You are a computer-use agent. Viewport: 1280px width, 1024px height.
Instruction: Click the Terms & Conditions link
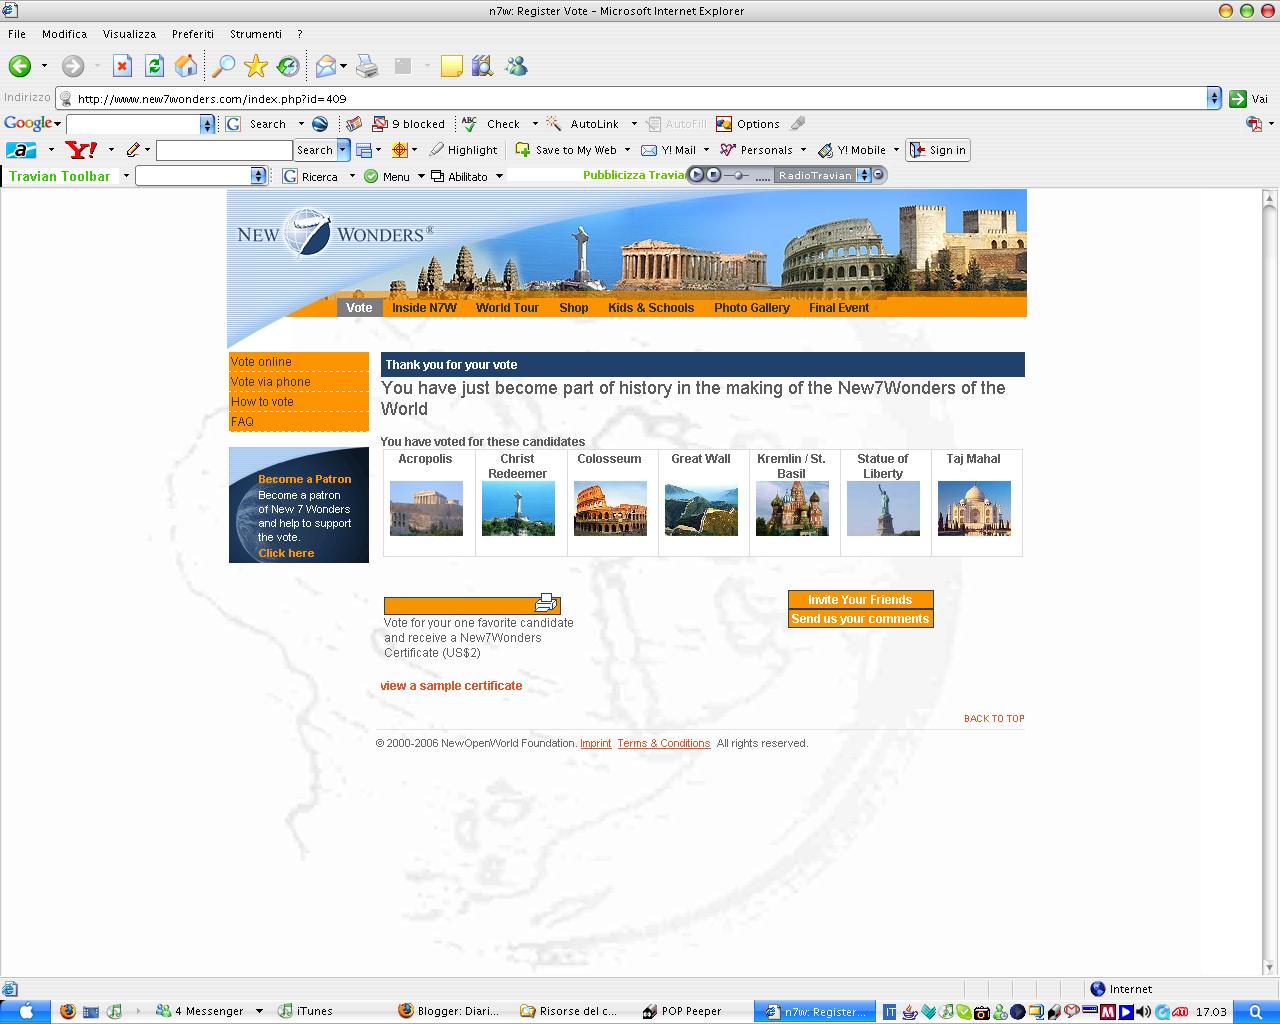pos(663,743)
